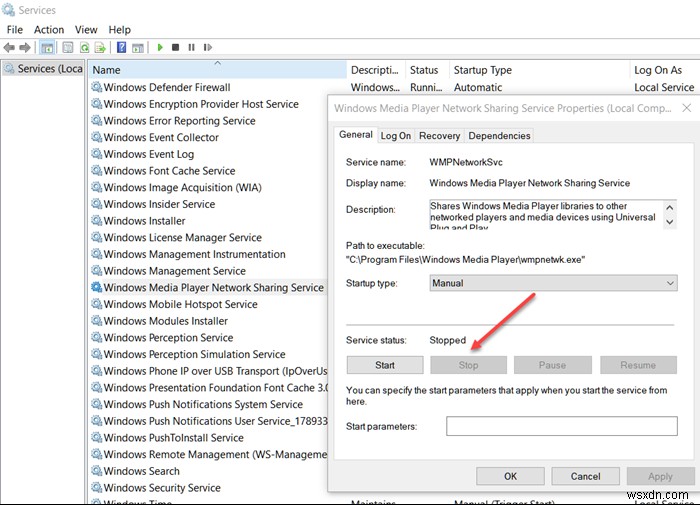Viewport: 700px width, 505px height.
Task: Click OK in the properties dialog
Action: (510, 476)
